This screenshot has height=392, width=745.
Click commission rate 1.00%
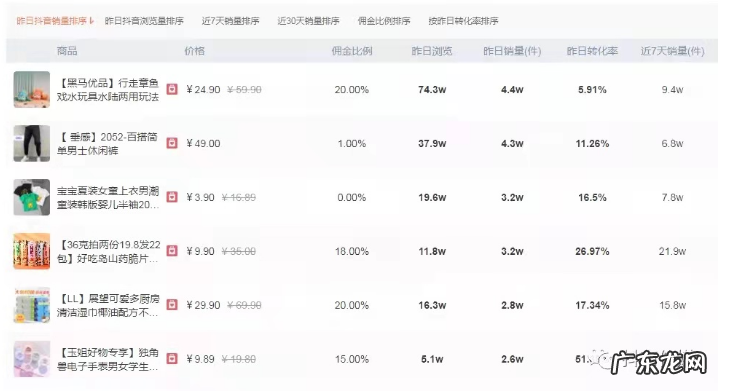352,143
